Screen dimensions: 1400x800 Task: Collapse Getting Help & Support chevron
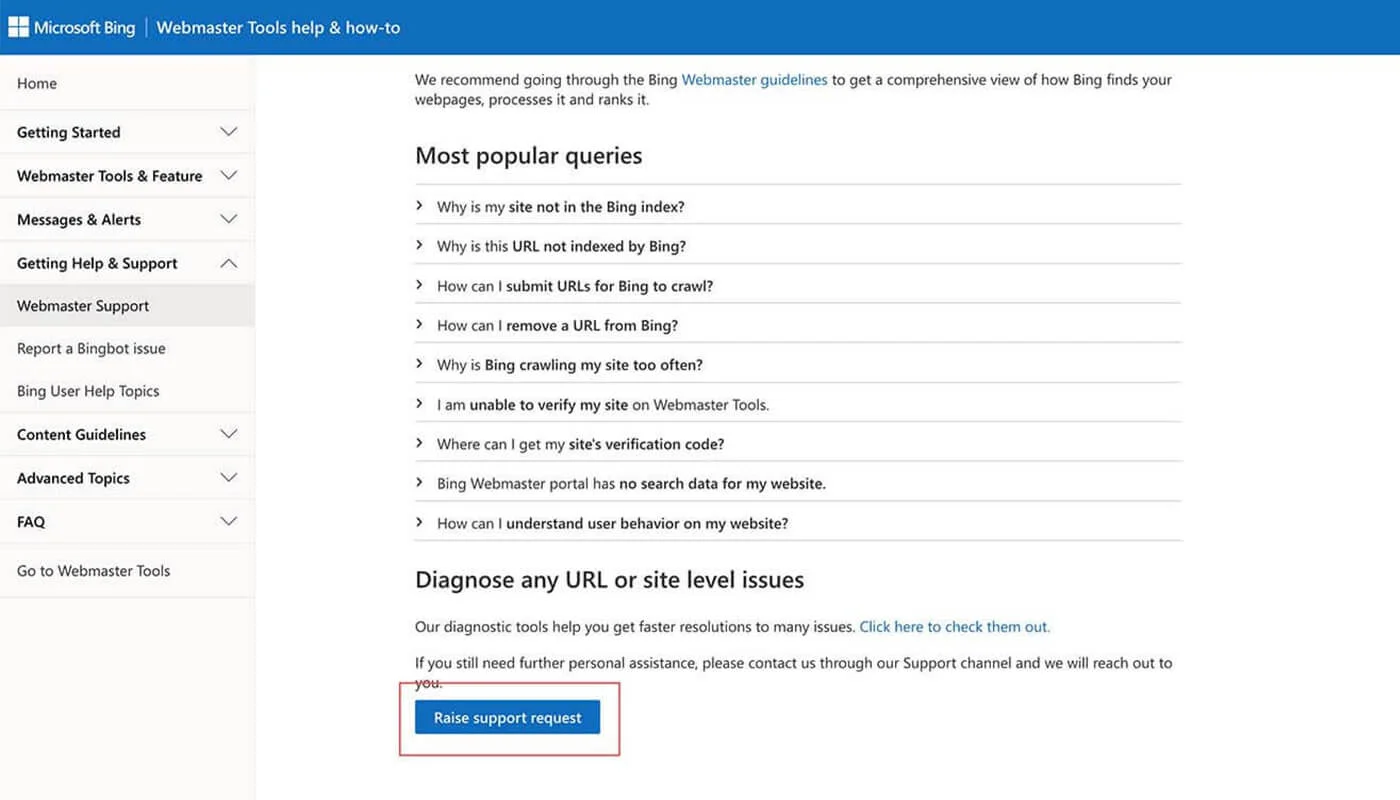coord(228,264)
